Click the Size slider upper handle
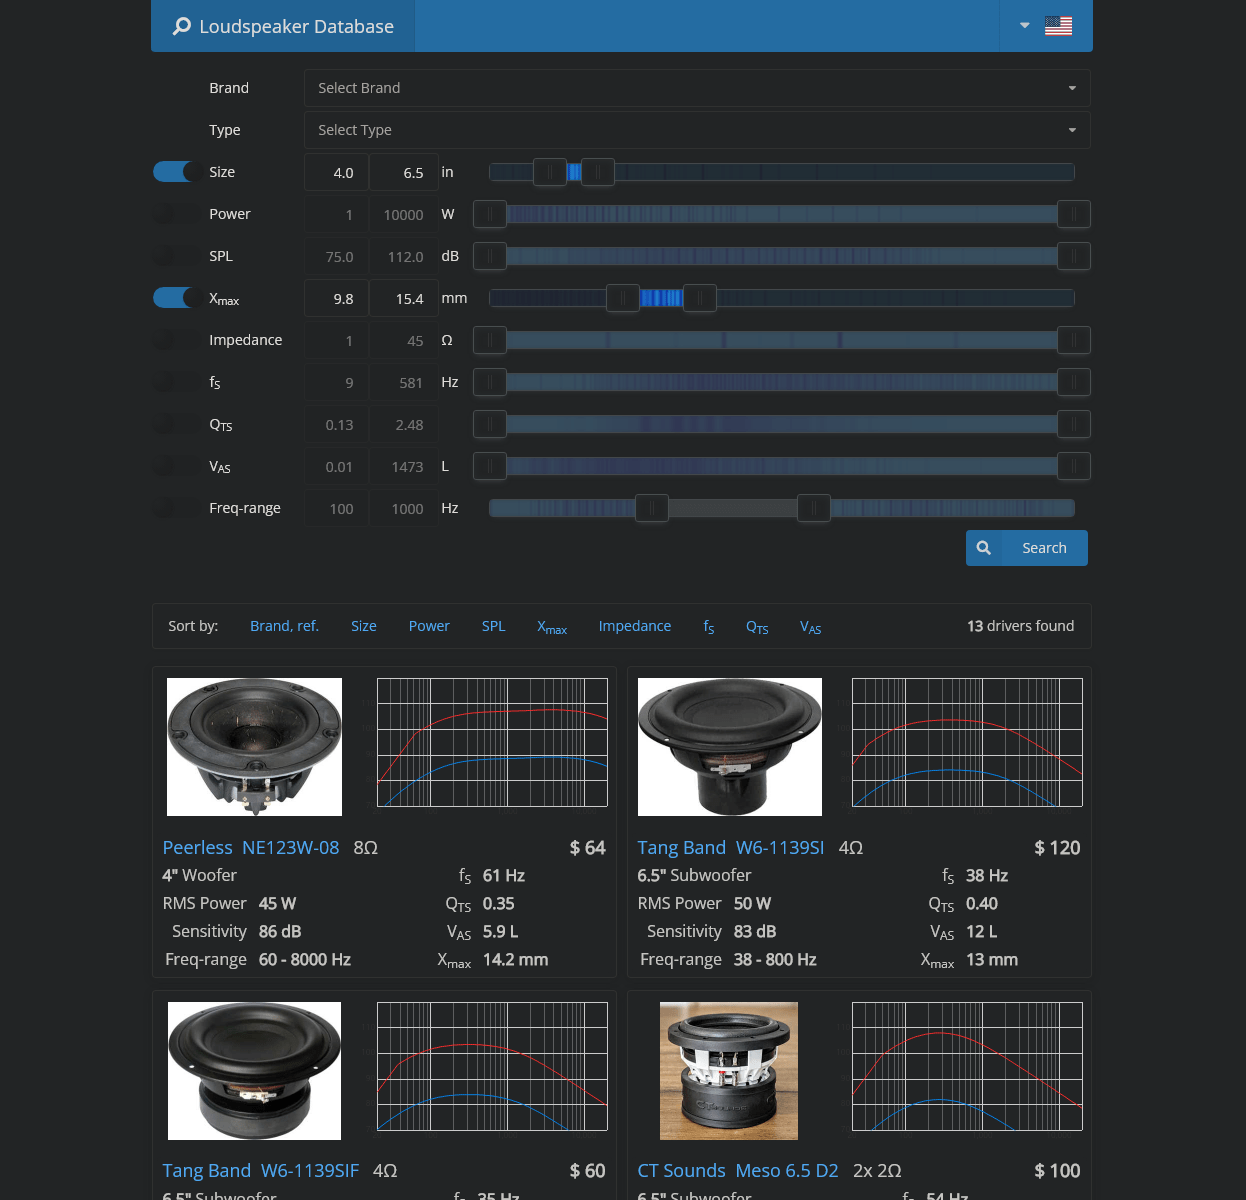 click(598, 172)
